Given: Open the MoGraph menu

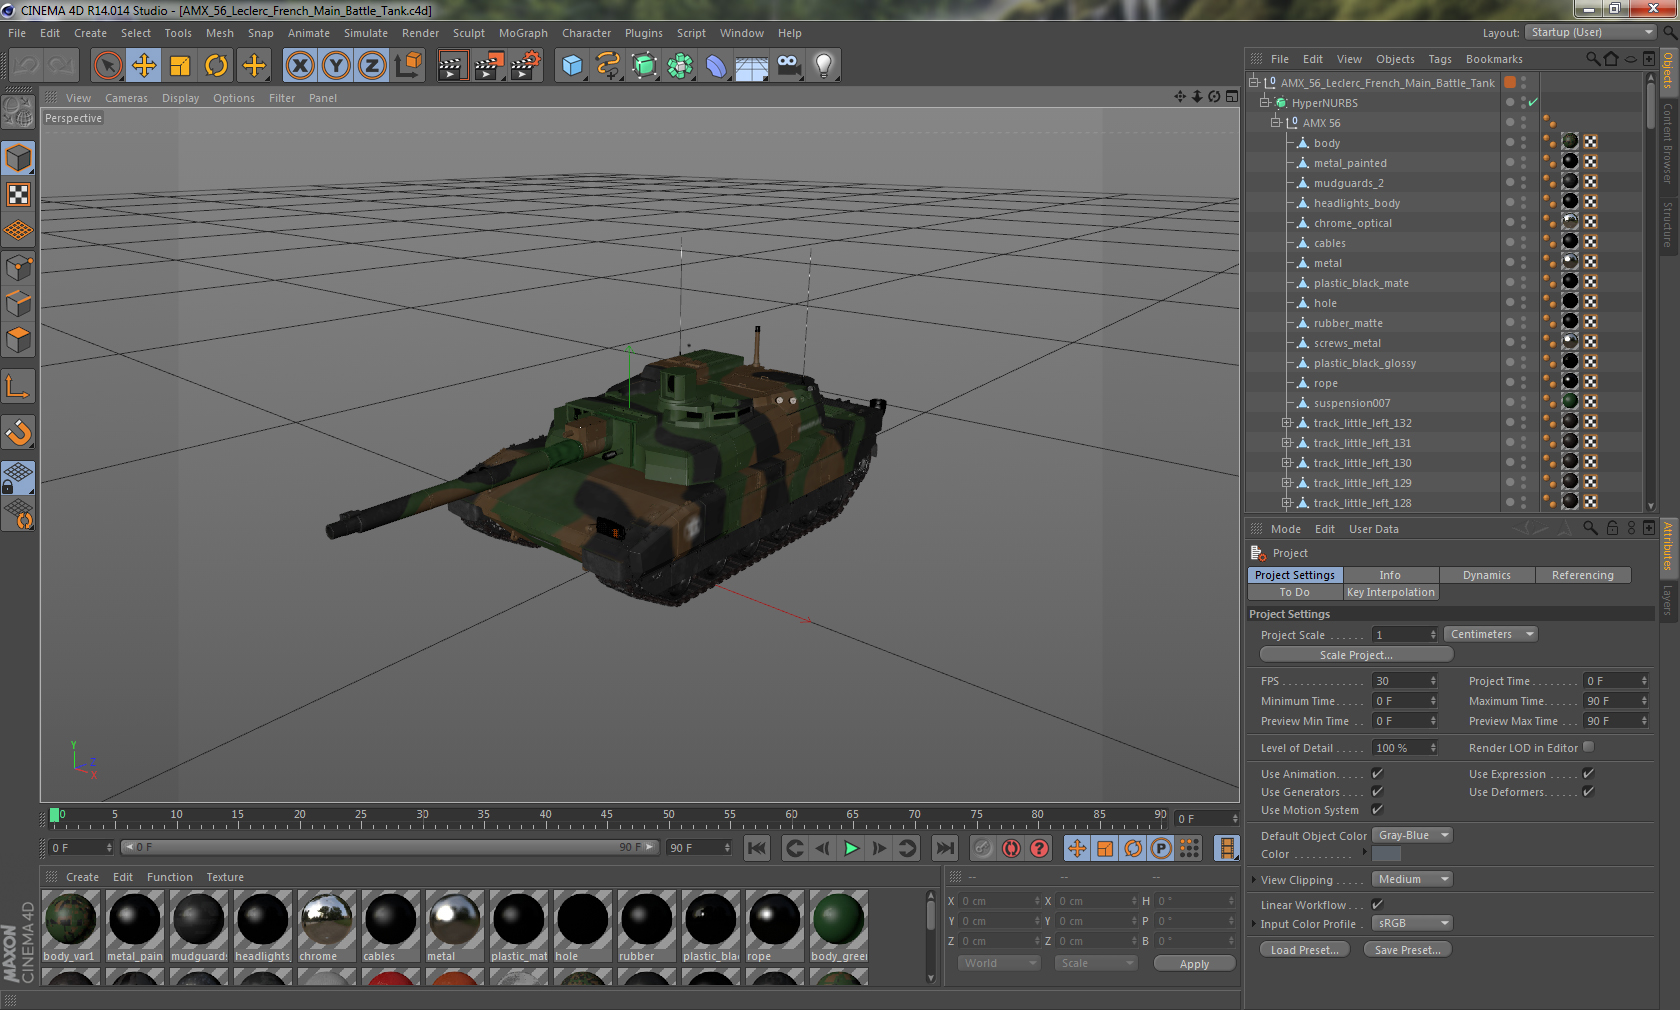Looking at the screenshot, I should (523, 33).
